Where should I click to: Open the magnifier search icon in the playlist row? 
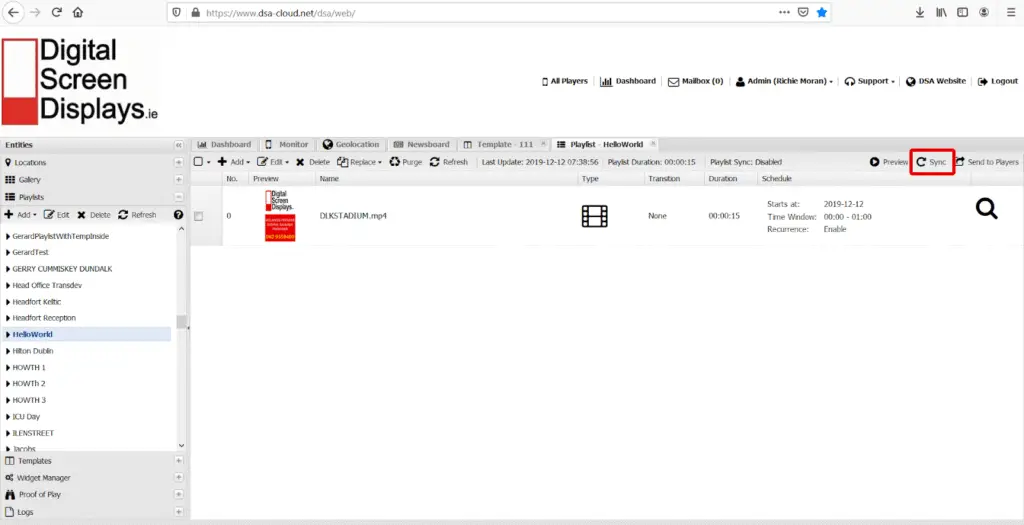pyautogui.click(x=987, y=208)
